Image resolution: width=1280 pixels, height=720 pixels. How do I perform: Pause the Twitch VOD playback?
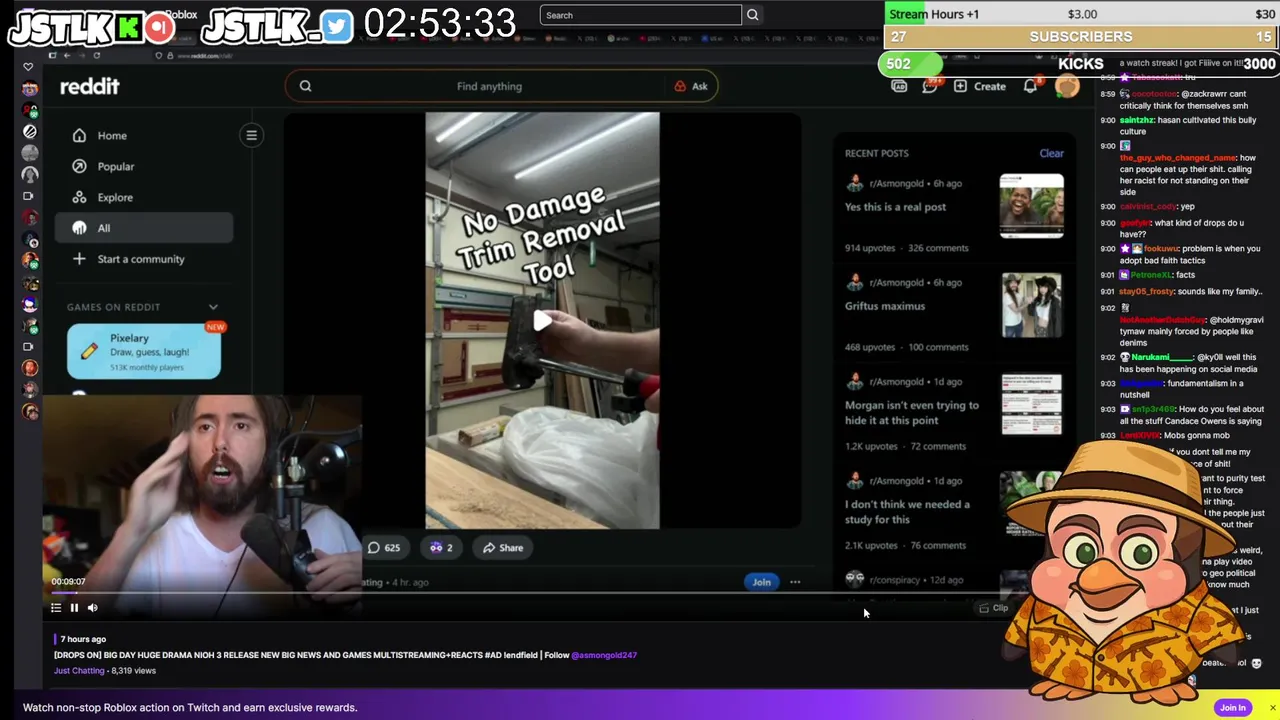click(74, 607)
